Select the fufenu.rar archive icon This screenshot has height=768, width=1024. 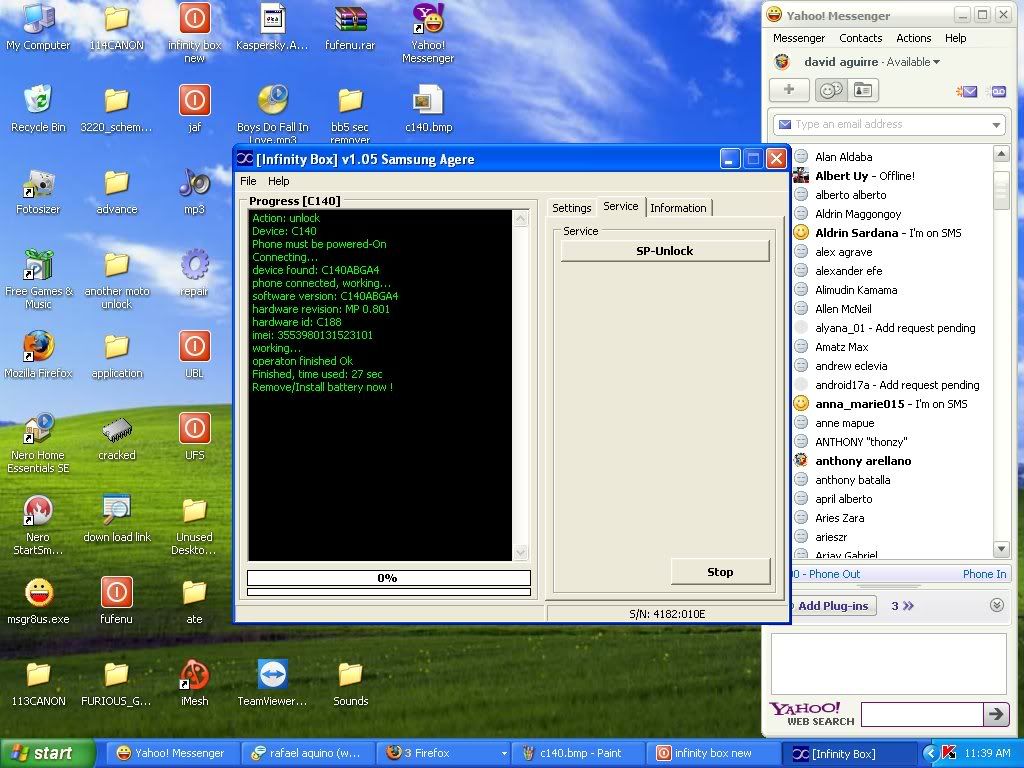pyautogui.click(x=350, y=26)
